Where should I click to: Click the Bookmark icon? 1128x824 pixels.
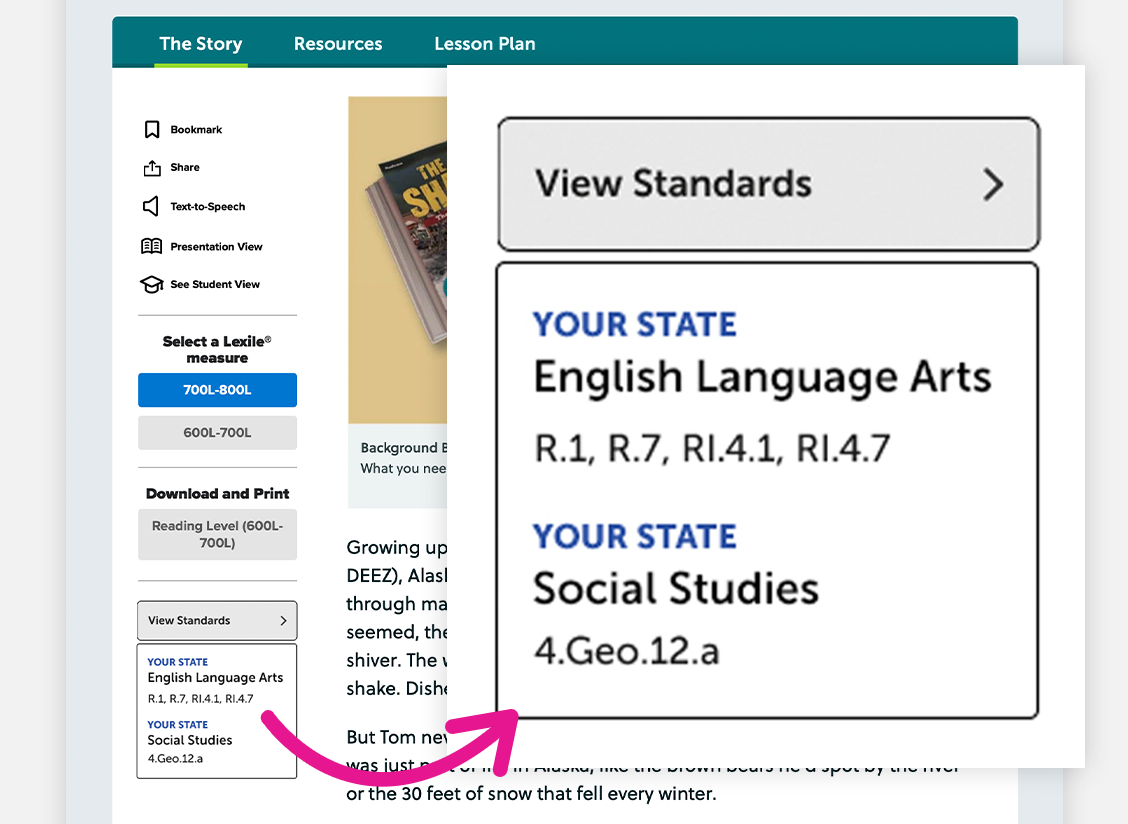(x=152, y=130)
